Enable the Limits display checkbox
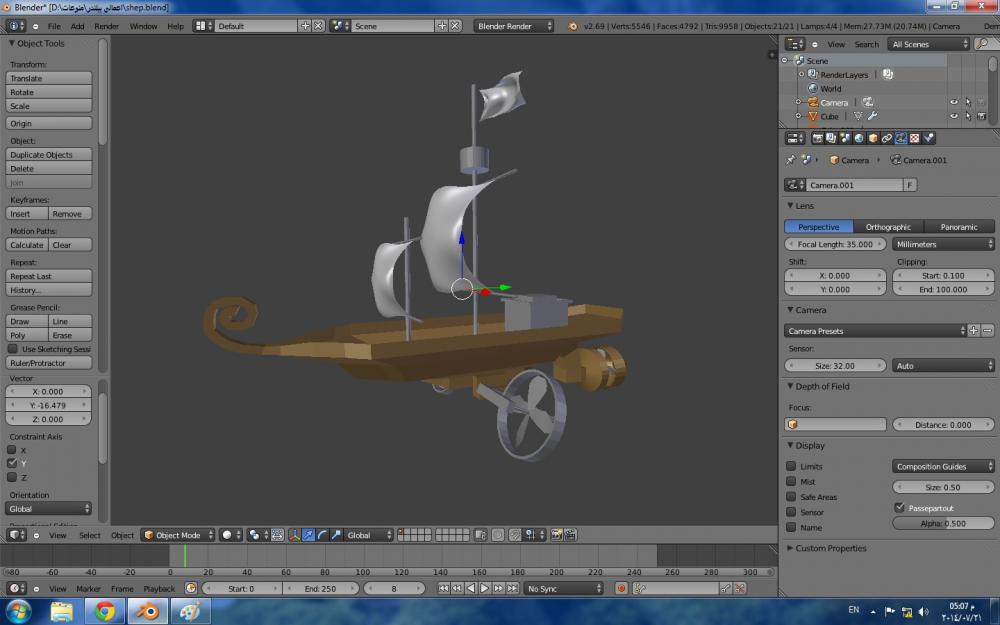Screen dimensions: 1000x625 click(x=791, y=467)
